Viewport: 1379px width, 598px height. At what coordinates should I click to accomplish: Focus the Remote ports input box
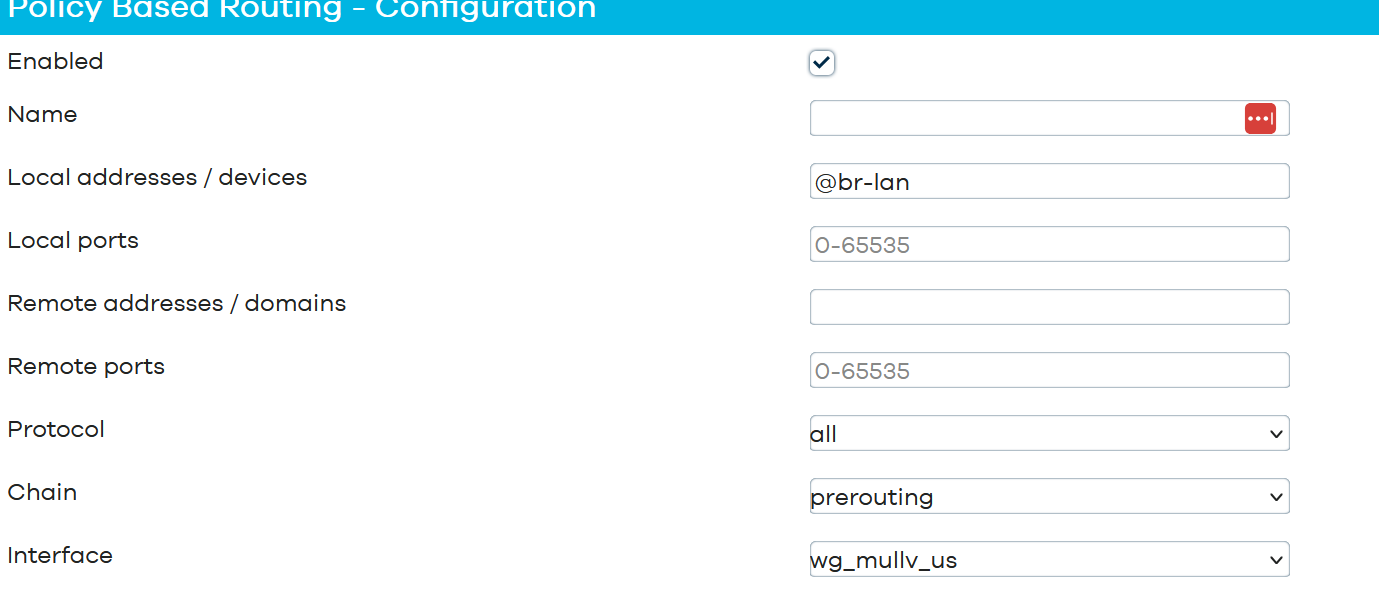(x=1049, y=371)
